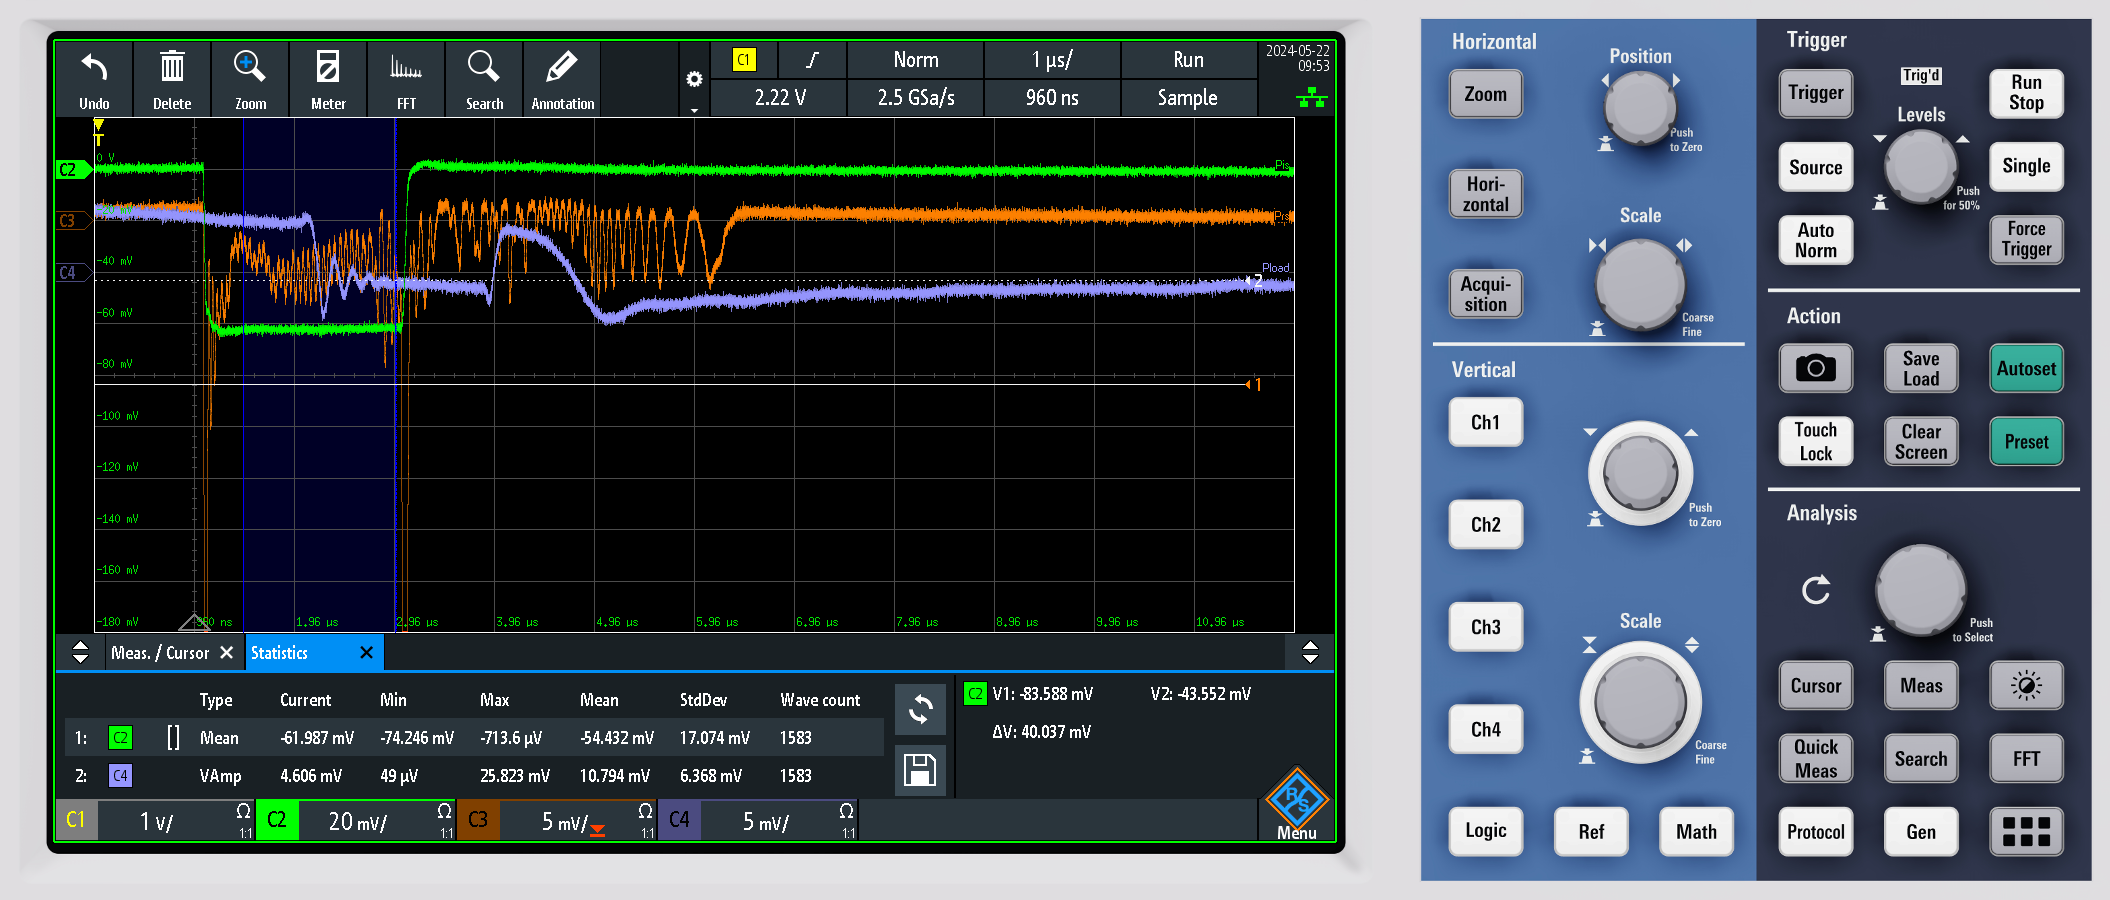Close the Statistics tab
Image resolution: width=2110 pixels, height=900 pixels.
[366, 653]
